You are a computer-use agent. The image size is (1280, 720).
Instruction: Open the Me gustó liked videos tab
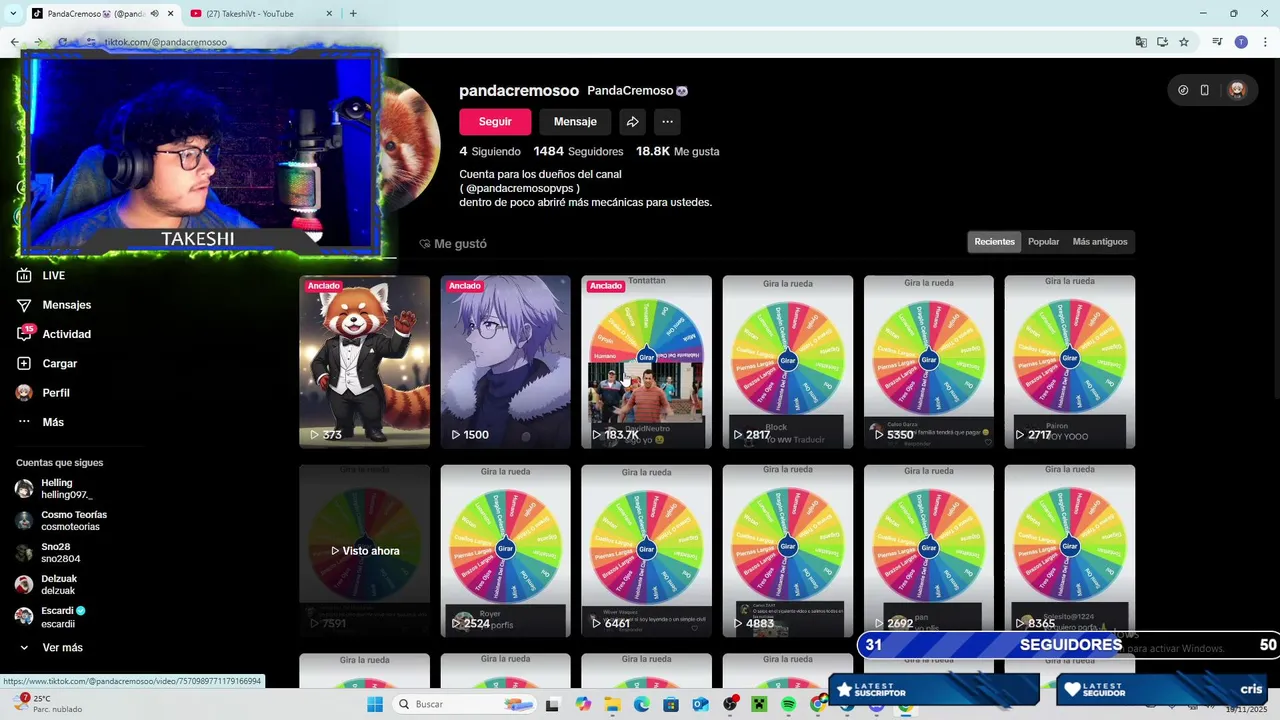pyautogui.click(x=453, y=244)
